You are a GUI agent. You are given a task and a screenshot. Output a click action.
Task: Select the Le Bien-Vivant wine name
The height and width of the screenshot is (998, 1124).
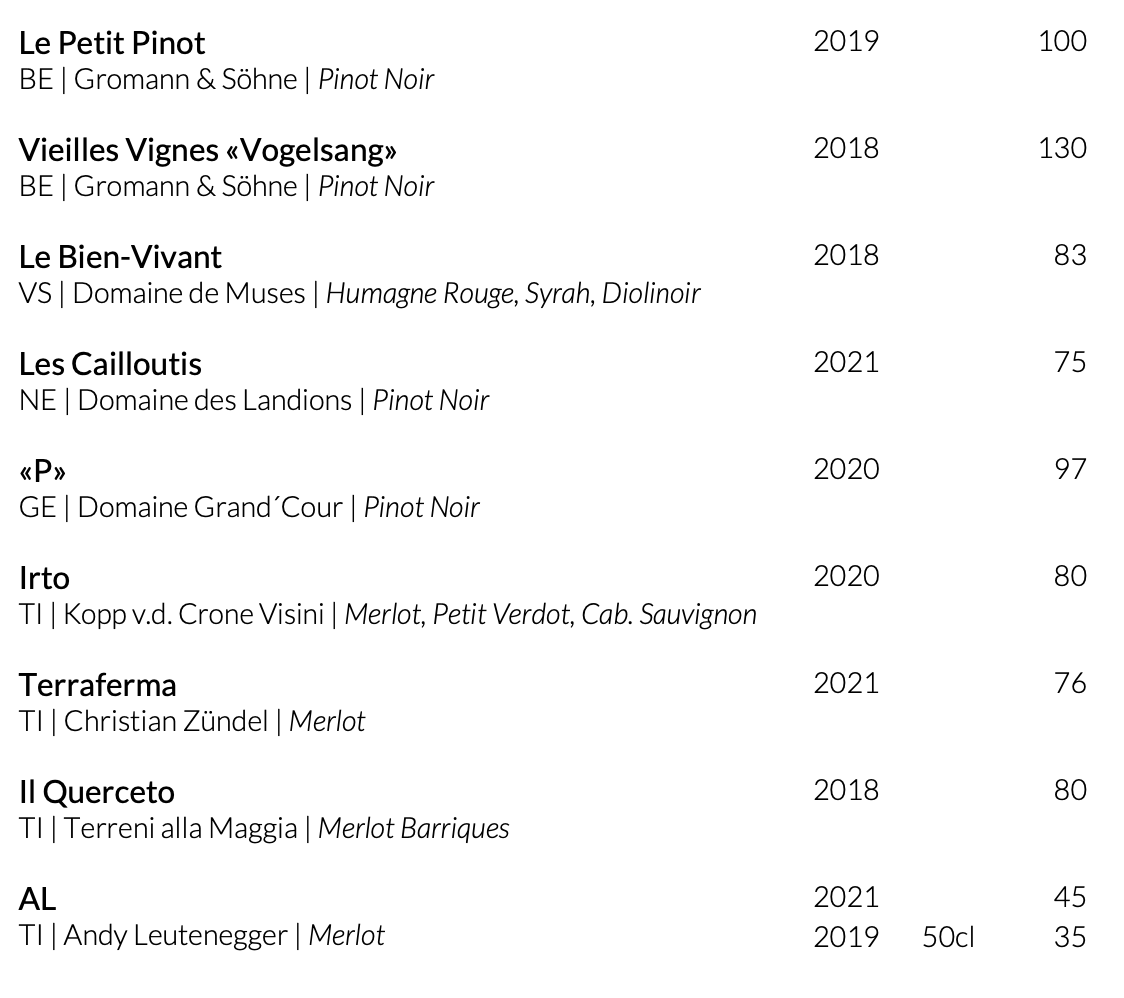pyautogui.click(x=120, y=257)
